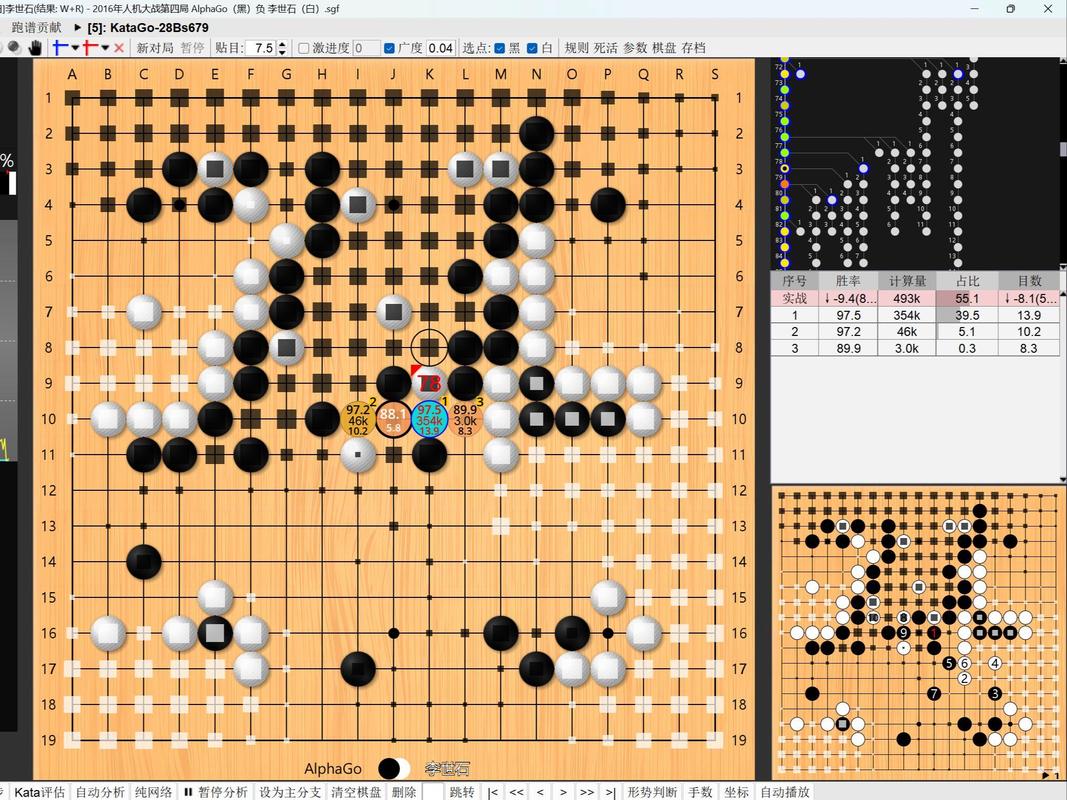Image resolution: width=1067 pixels, height=800 pixels.
Task: Select candidate move 89.9 on board
Action: tap(465, 419)
